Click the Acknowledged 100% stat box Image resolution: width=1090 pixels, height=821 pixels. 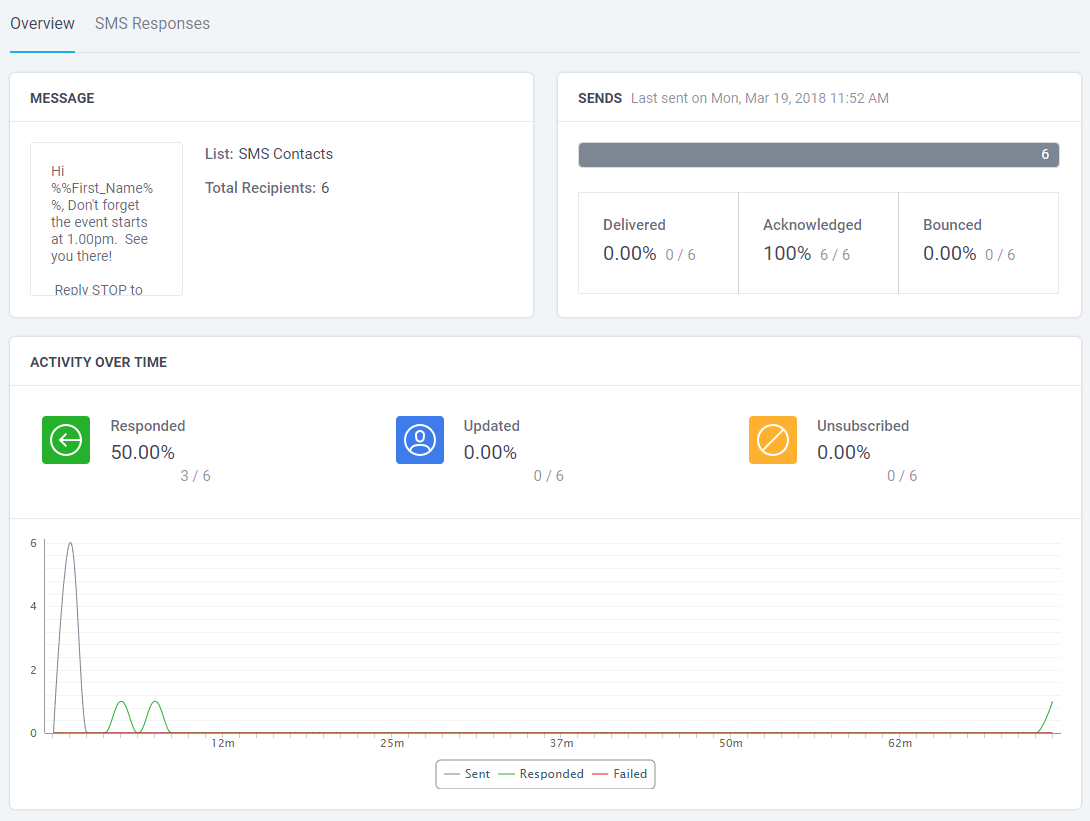(x=818, y=243)
